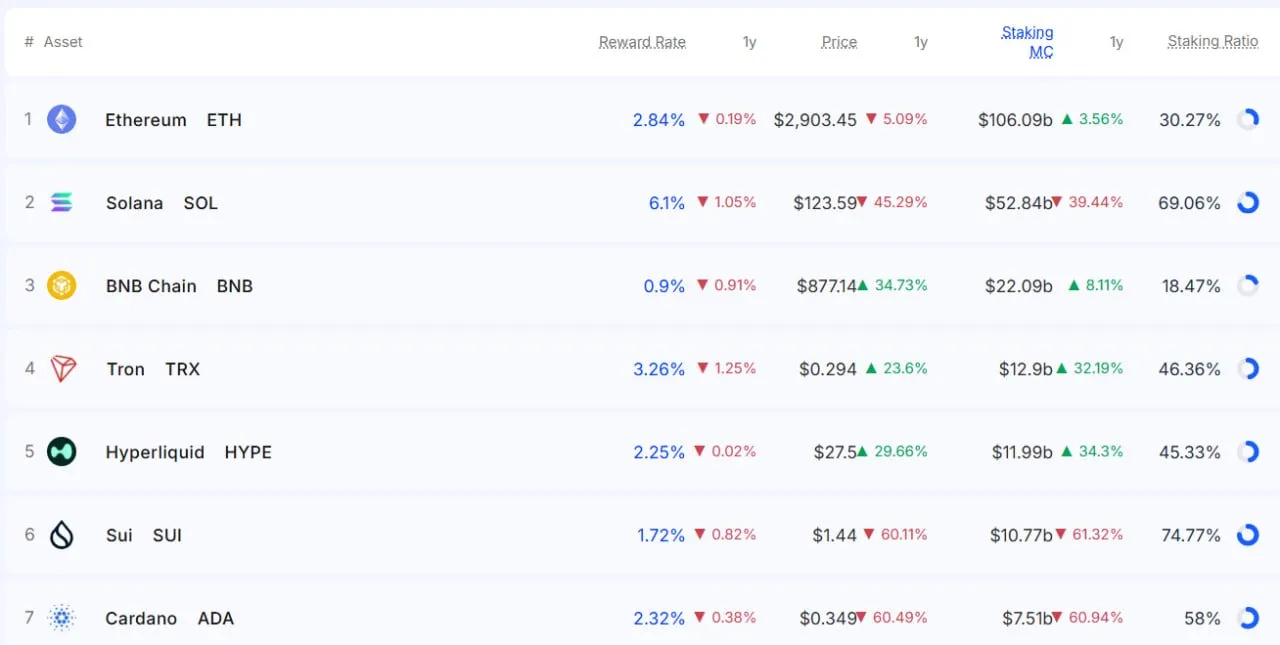Click the Sui logo icon
The height and width of the screenshot is (645, 1280).
pos(61,535)
